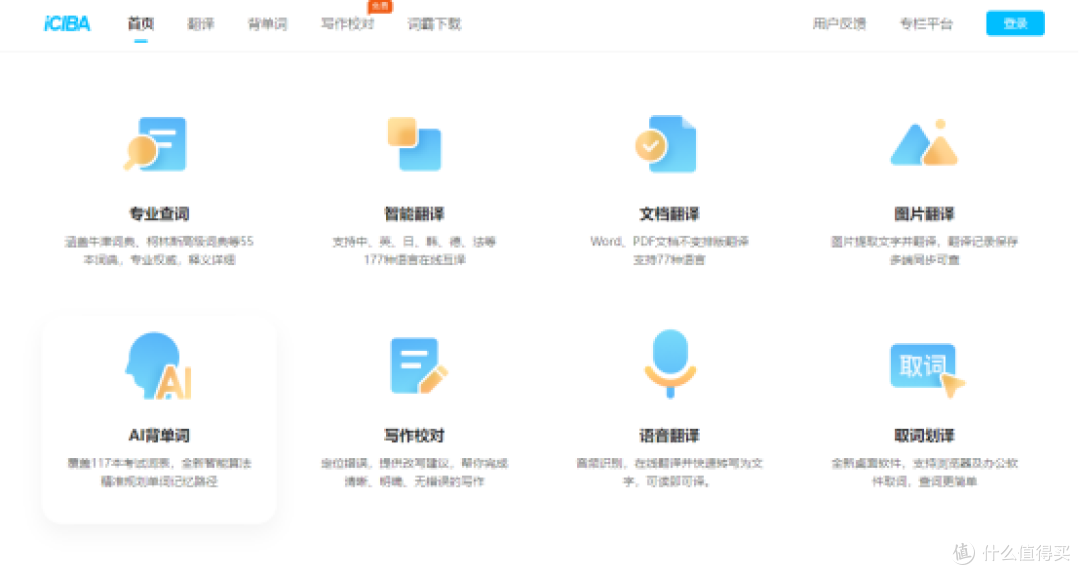Open the 文档翻译 document checkmark icon
Image resolution: width=1080 pixels, height=575 pixels.
(x=665, y=144)
